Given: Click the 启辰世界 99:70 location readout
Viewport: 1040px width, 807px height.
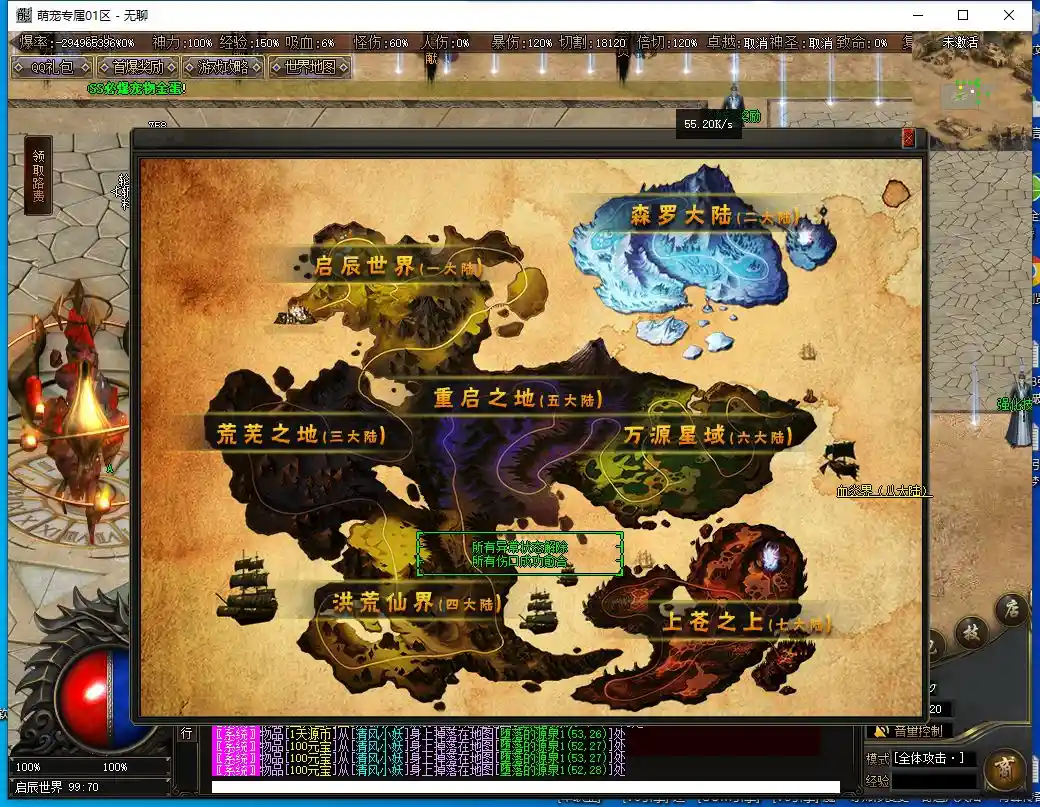Looking at the screenshot, I should click(56, 787).
